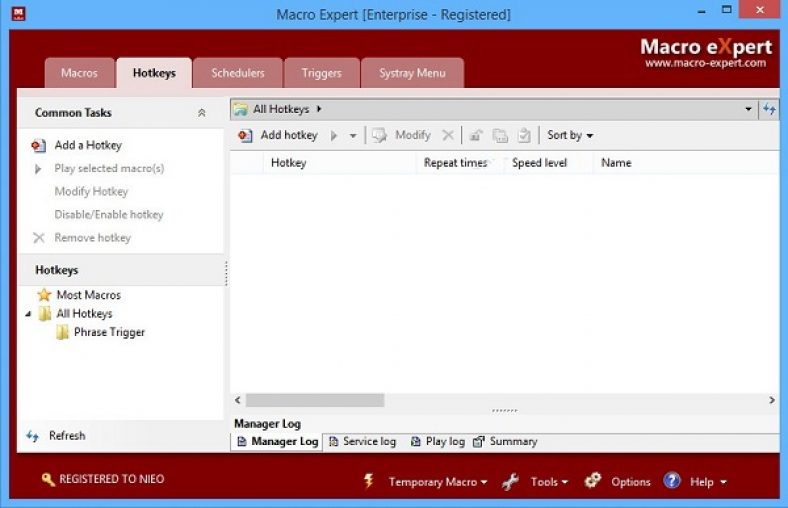788x508 pixels.
Task: Open the Sort by dropdown
Action: point(570,135)
